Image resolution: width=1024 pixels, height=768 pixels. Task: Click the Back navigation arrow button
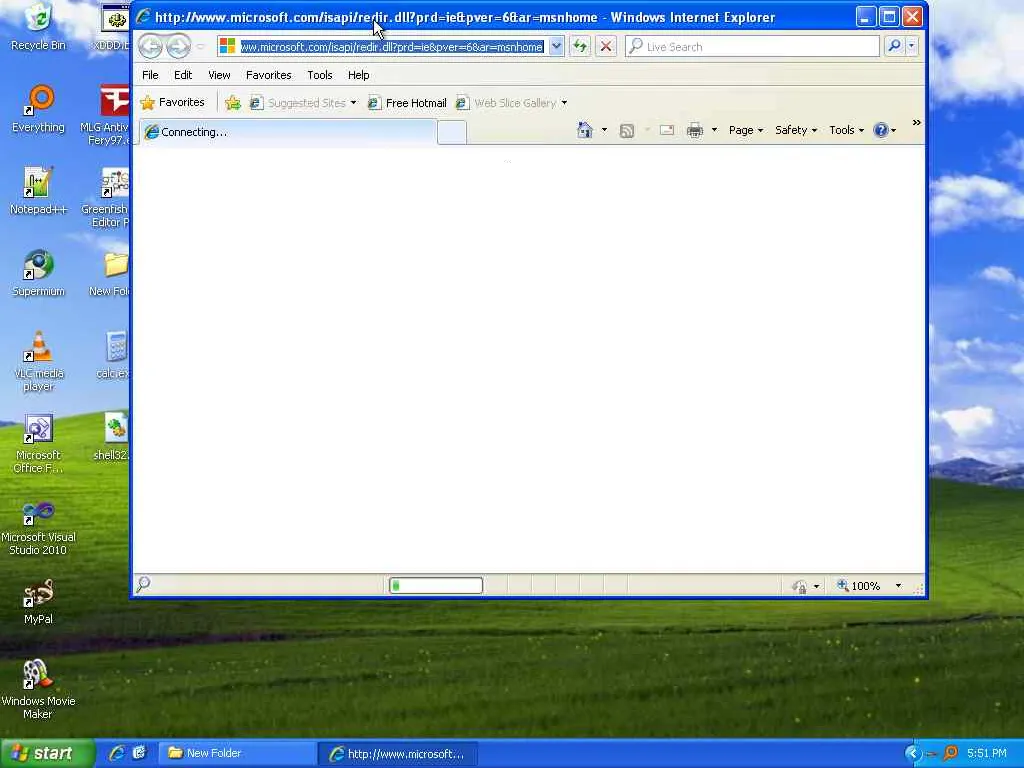coord(150,46)
